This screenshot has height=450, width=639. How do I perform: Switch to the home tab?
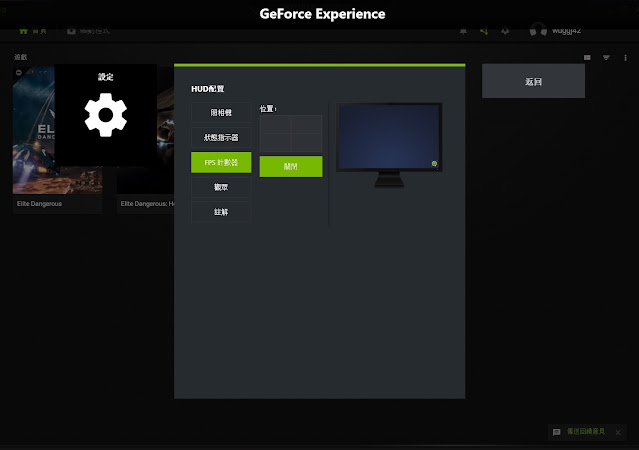(x=33, y=31)
